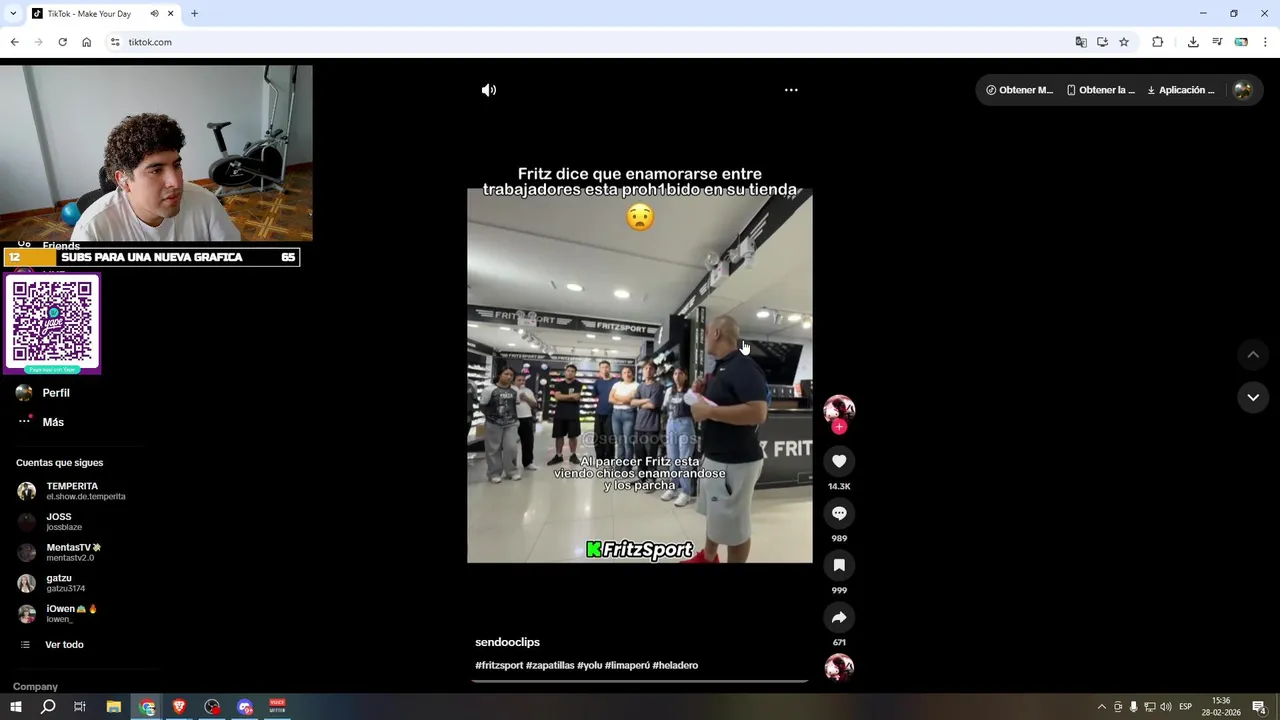Select the TikTok - Make Your Day tab
1280x720 pixels.
pyautogui.click(x=90, y=14)
